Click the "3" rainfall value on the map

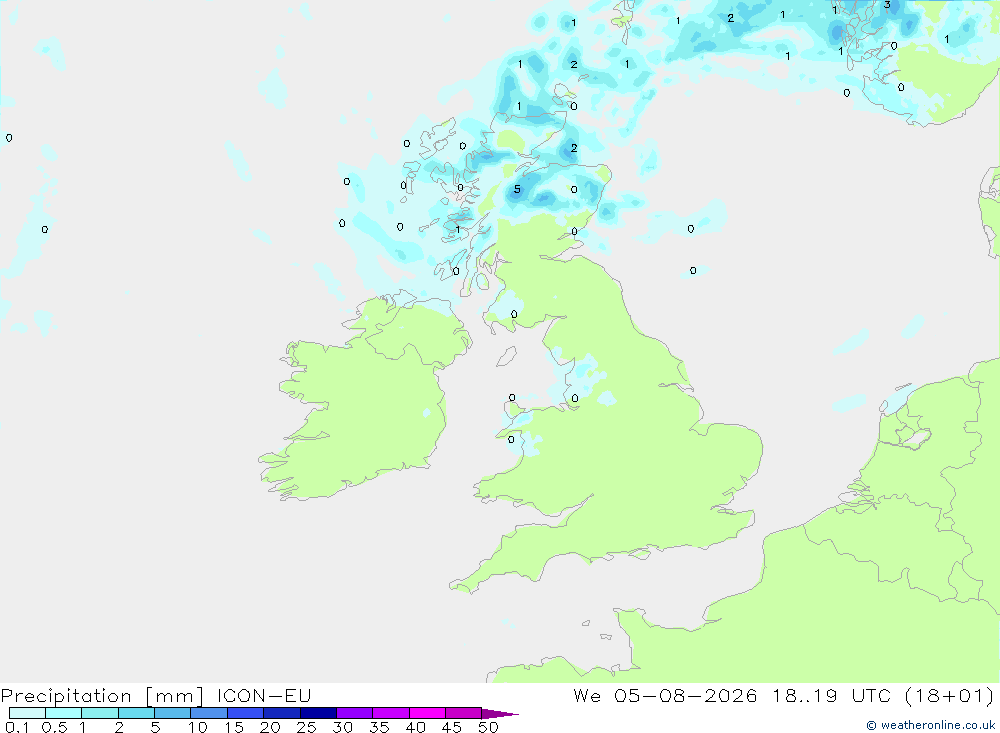click(886, 4)
